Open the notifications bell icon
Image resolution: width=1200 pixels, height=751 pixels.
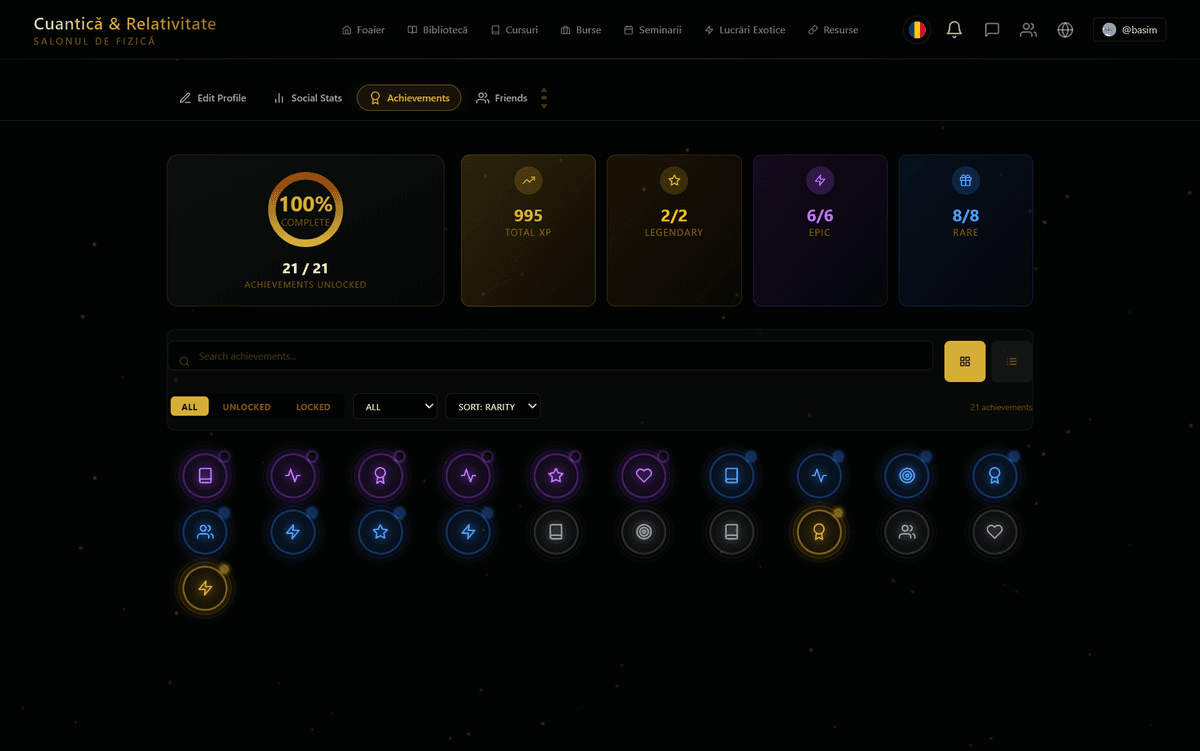click(x=954, y=30)
